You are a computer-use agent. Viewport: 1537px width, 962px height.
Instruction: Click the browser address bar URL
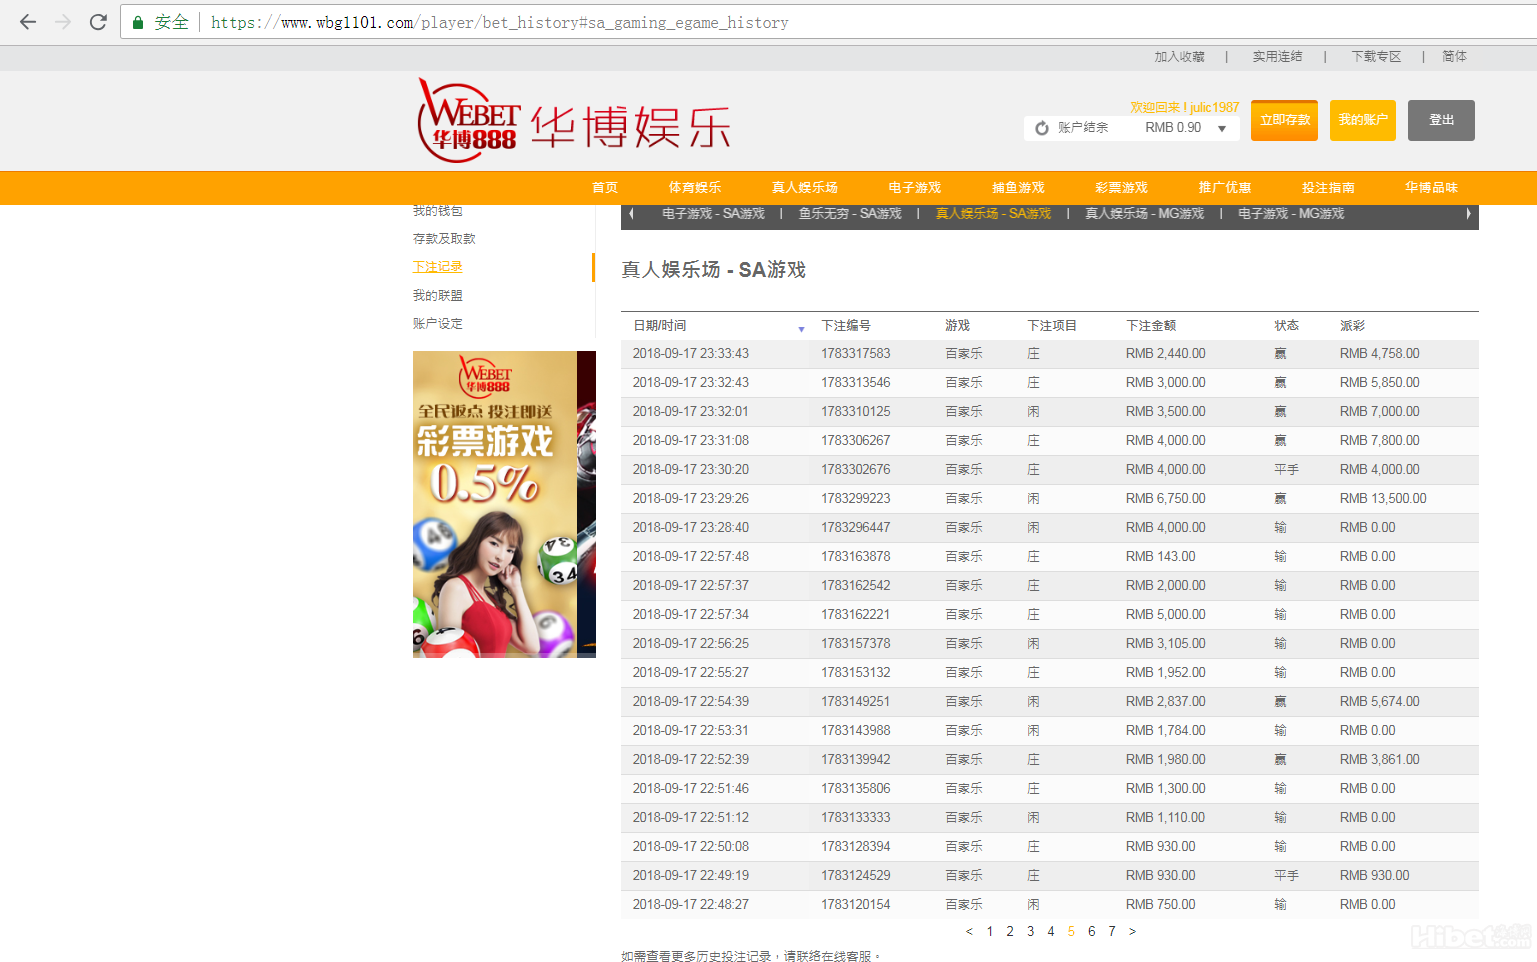[x=500, y=22]
